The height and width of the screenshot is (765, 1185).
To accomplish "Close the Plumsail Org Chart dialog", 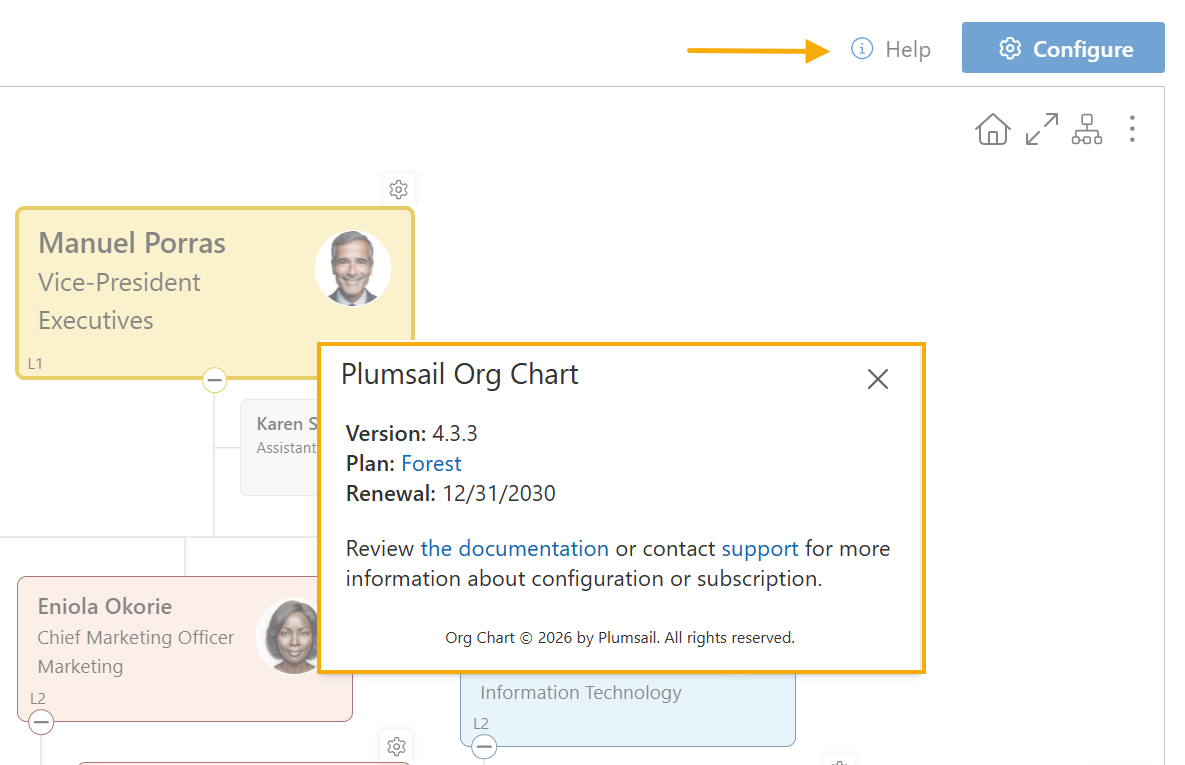I will click(x=877, y=379).
